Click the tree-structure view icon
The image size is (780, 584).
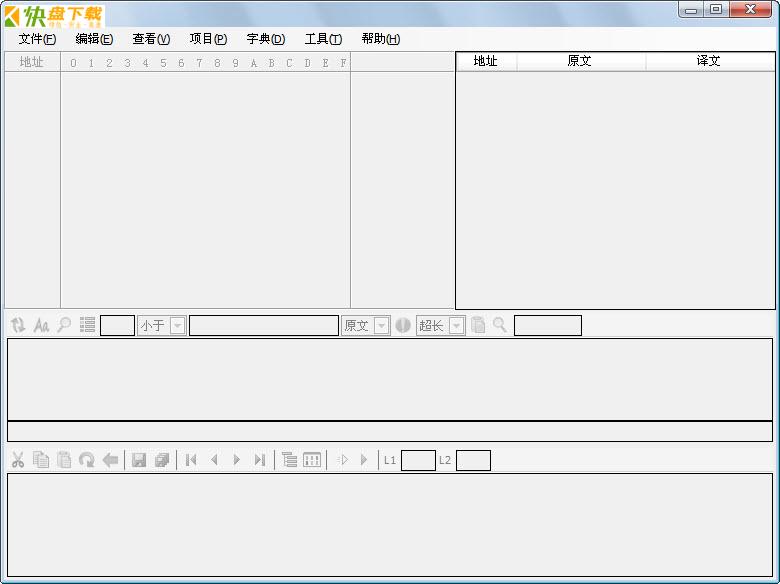tap(289, 460)
